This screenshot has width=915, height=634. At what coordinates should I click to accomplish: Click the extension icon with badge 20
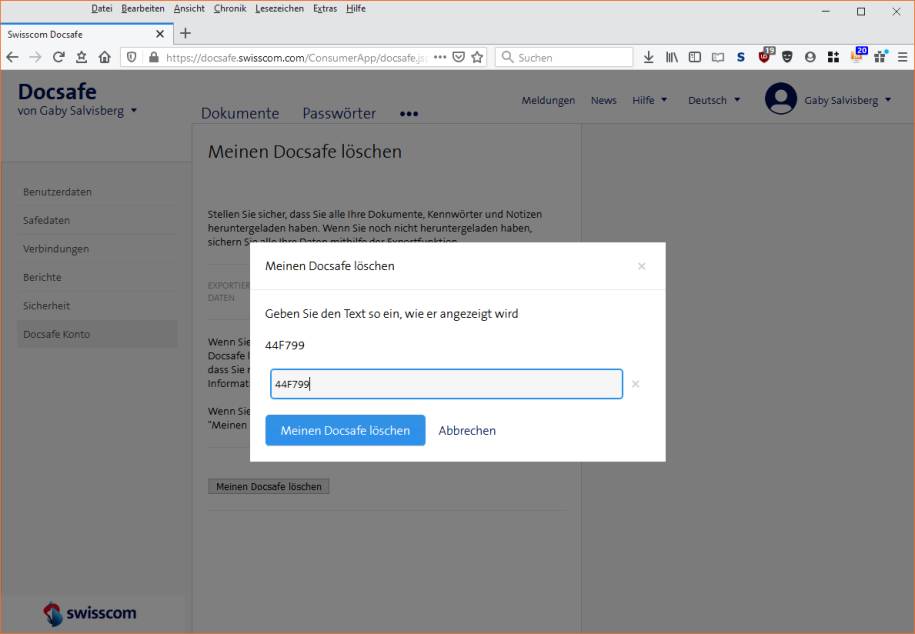tap(858, 55)
